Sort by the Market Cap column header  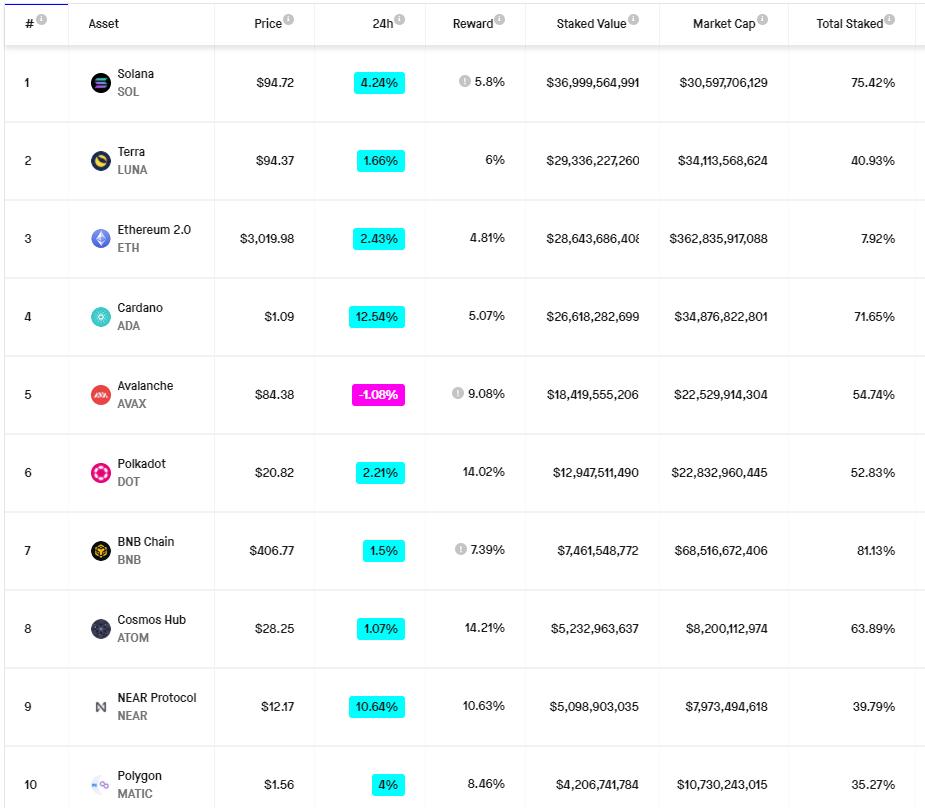724,24
